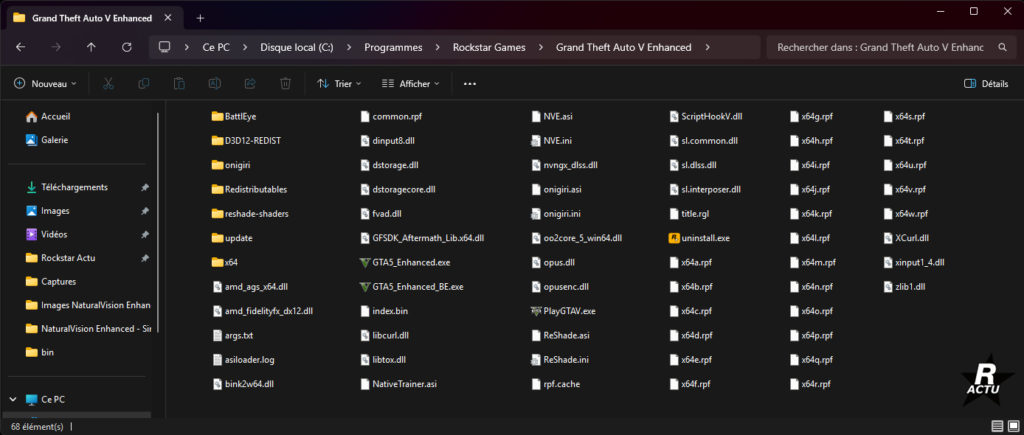
Task: Collapse the Ce PC tree node
Action: 13,399
